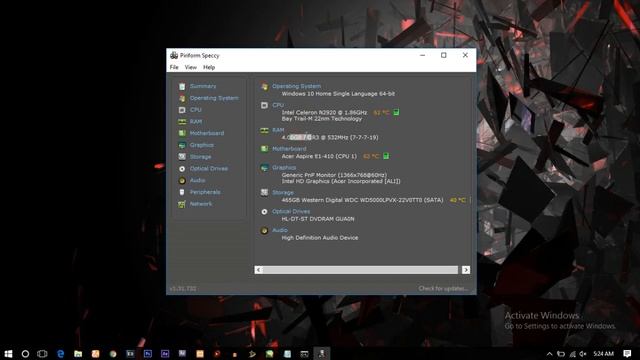The image size is (640, 360).
Task: Open Cortana search circle on taskbar
Action: (25, 354)
